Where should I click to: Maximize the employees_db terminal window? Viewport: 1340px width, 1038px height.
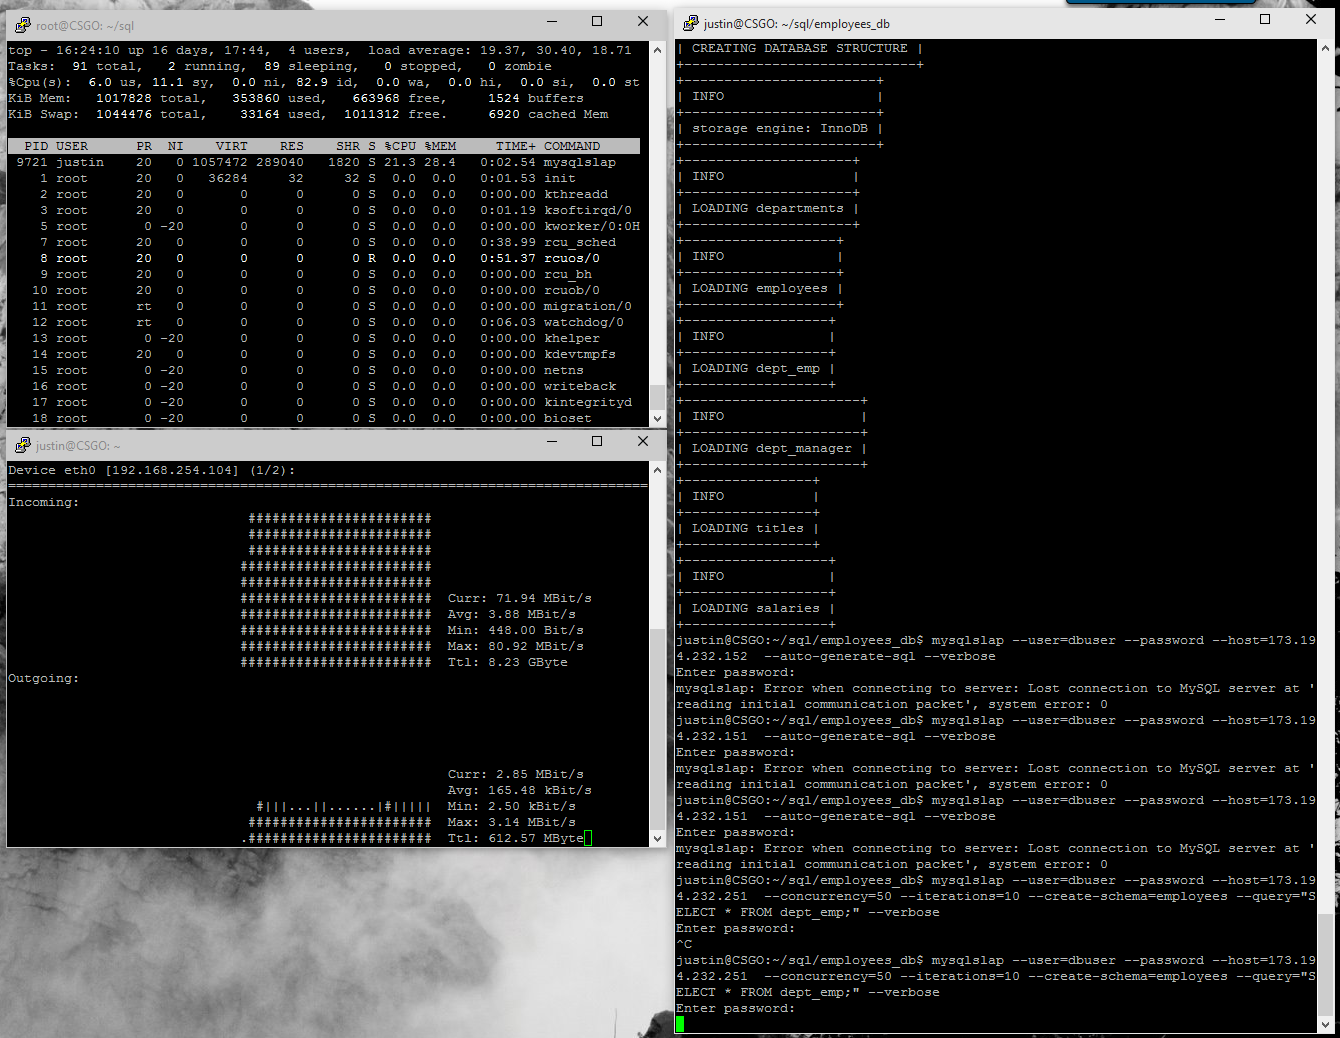point(1265,19)
